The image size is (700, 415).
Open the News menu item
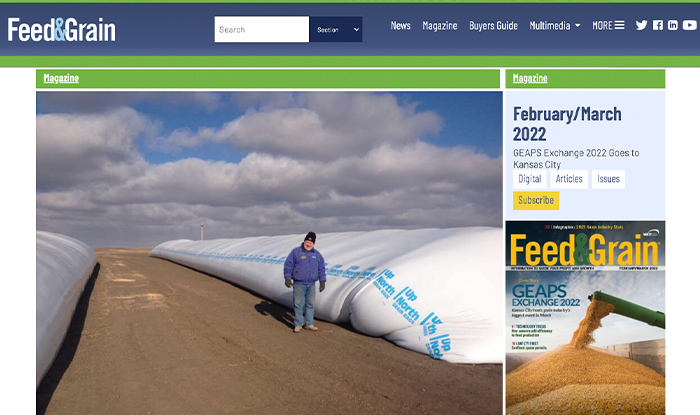click(400, 26)
